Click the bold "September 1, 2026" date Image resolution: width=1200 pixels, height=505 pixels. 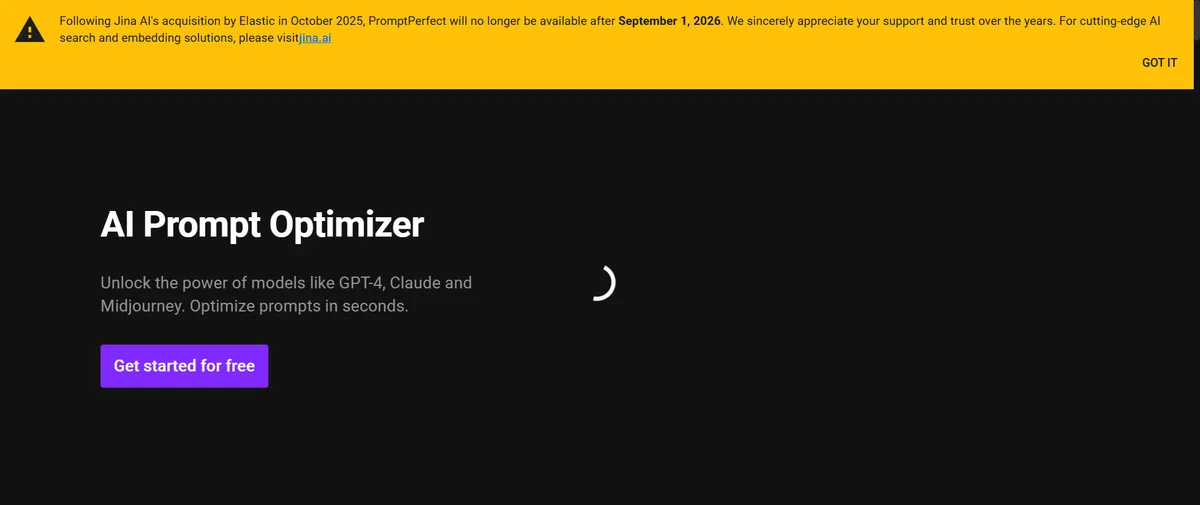coord(669,21)
